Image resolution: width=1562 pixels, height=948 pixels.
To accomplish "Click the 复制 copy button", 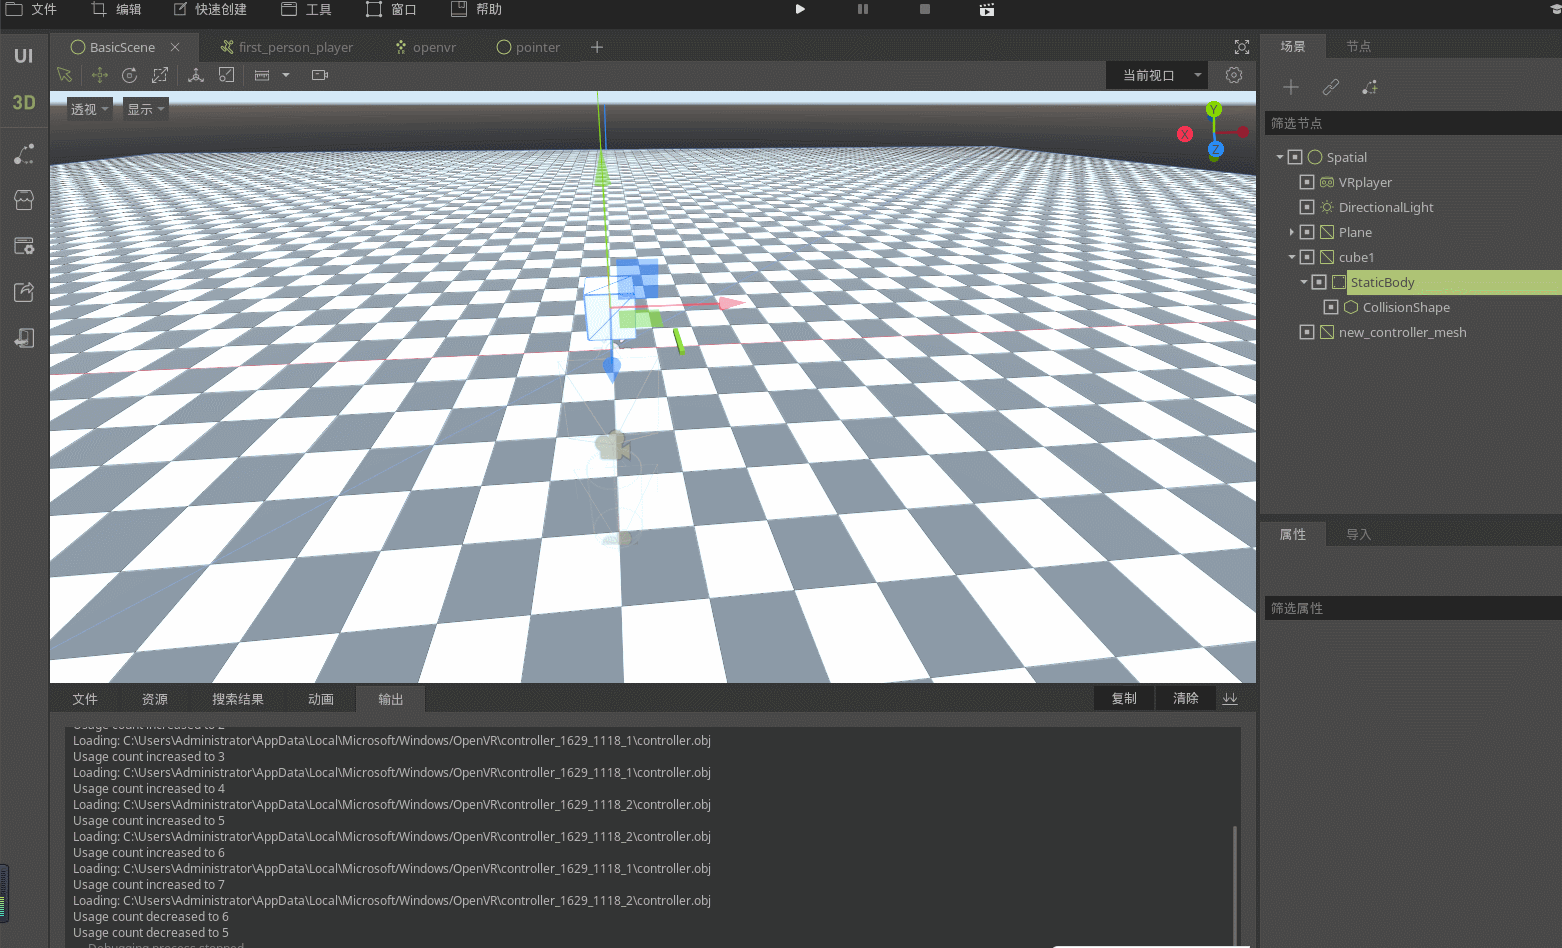I will [x=1124, y=698].
